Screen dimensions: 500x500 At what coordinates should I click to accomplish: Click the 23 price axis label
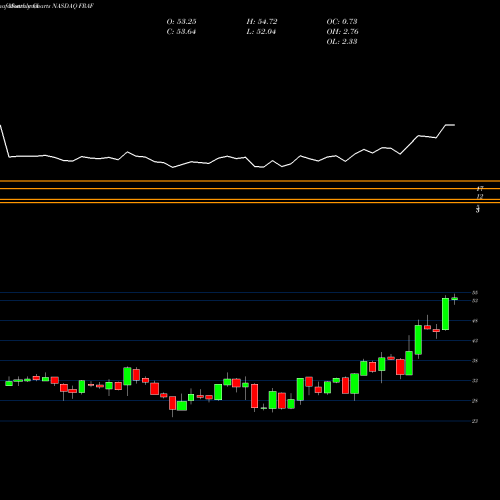475,421
